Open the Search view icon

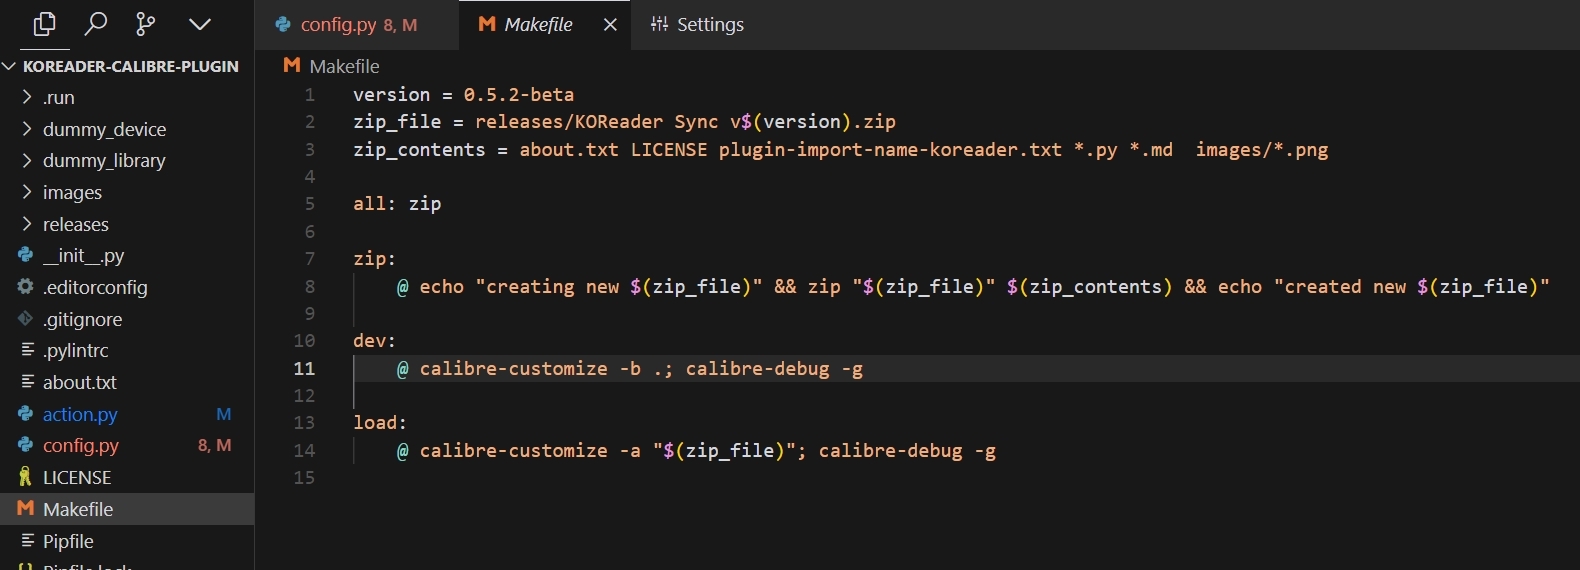[x=96, y=24]
